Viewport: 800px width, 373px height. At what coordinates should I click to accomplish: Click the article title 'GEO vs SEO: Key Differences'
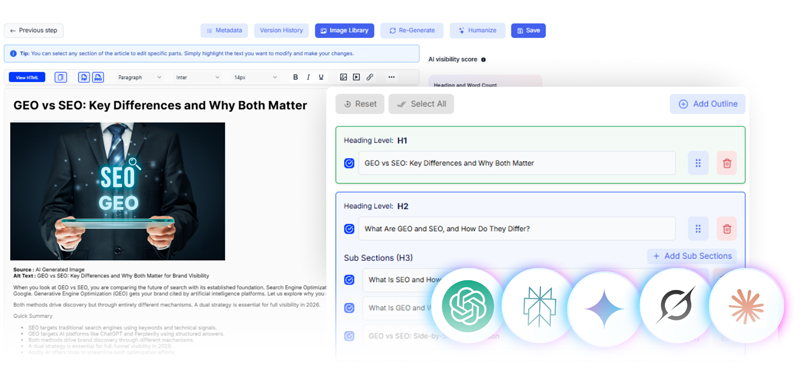(160, 106)
